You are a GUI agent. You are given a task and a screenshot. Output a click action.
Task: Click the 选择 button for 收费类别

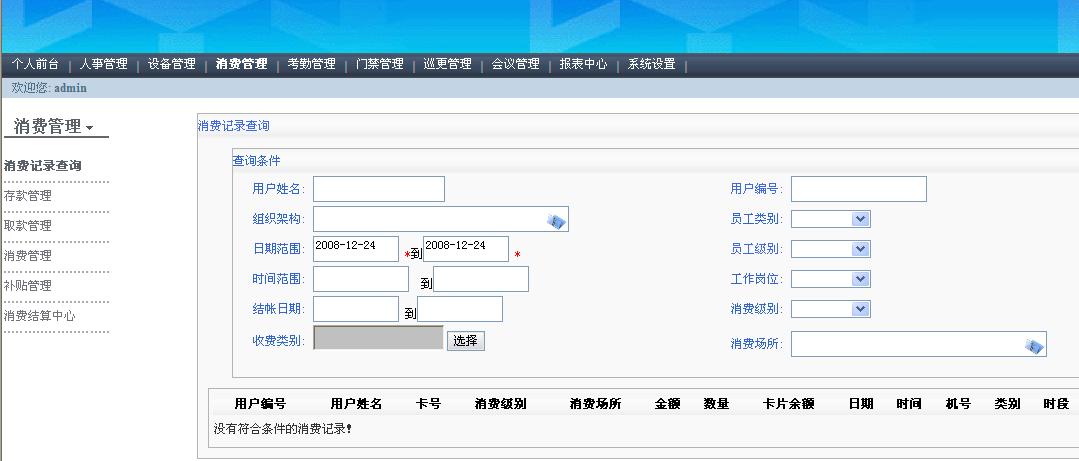(466, 341)
